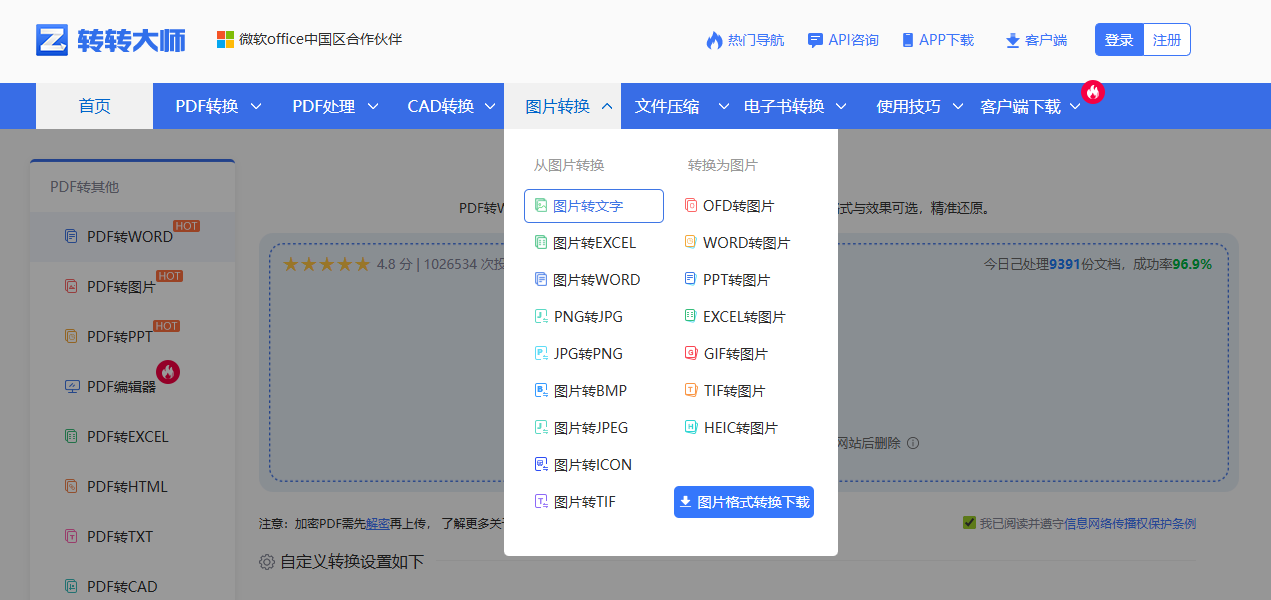Expand the 电子书转换 dropdown chevron
The width and height of the screenshot is (1271, 600).
pos(841,106)
